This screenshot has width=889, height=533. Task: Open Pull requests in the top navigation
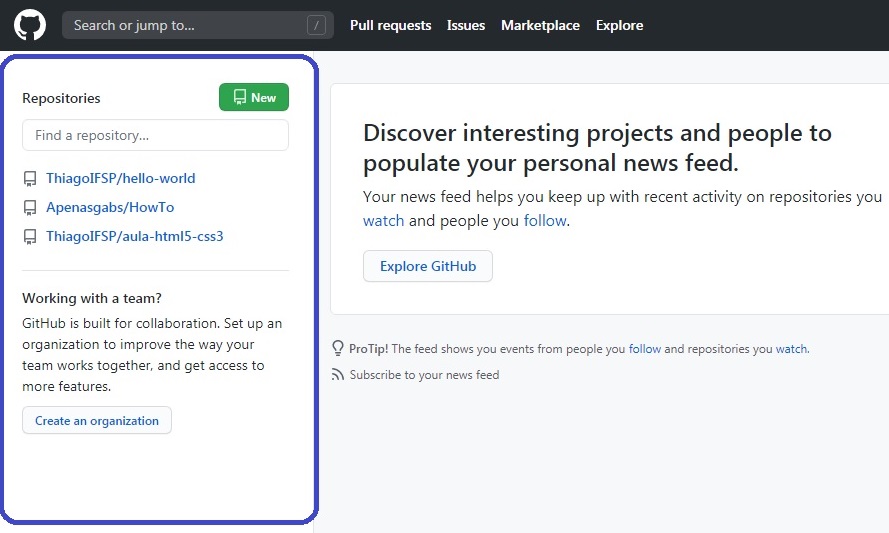391,26
